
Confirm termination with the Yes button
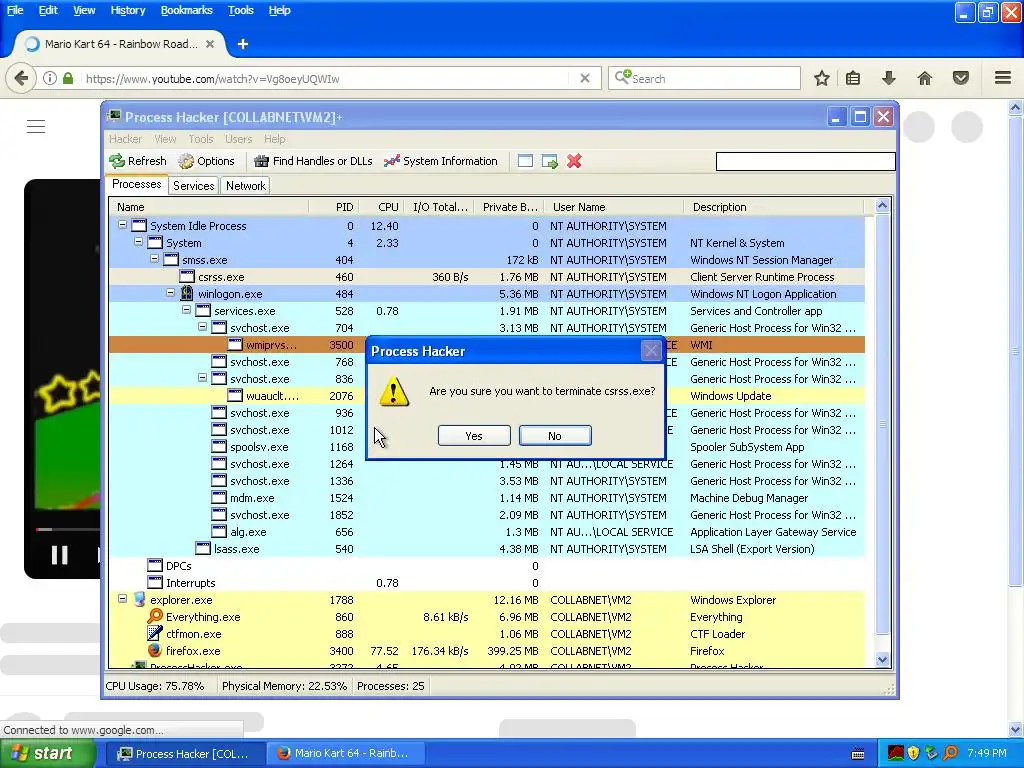474,436
